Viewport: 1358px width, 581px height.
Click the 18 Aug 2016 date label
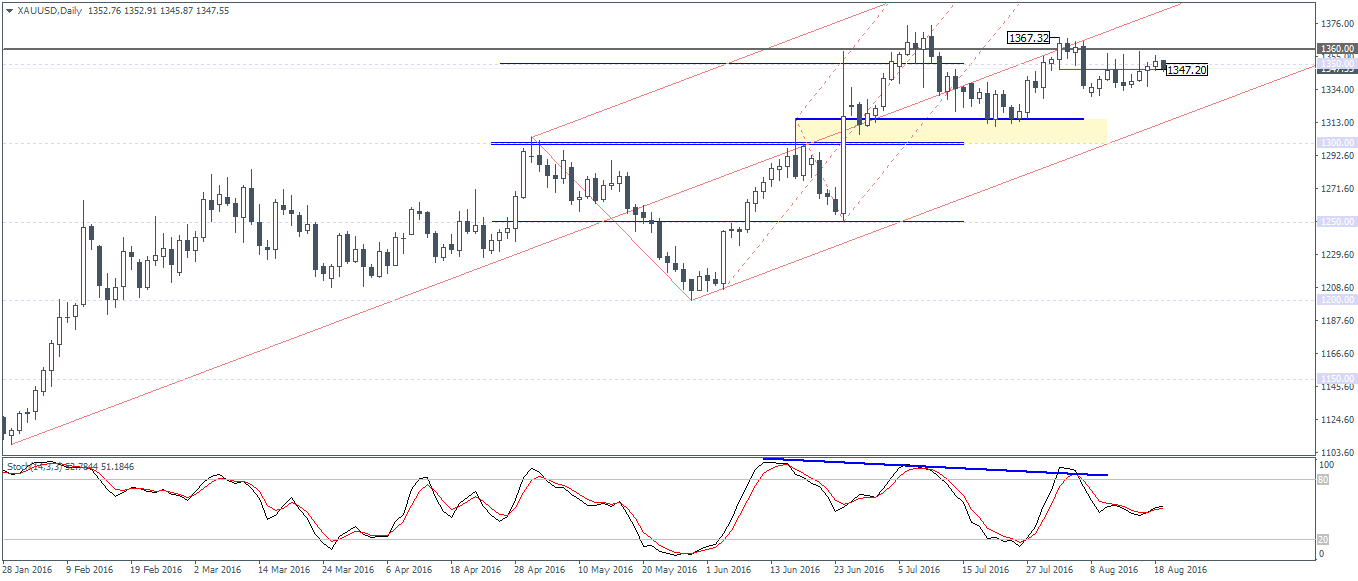(1183, 570)
